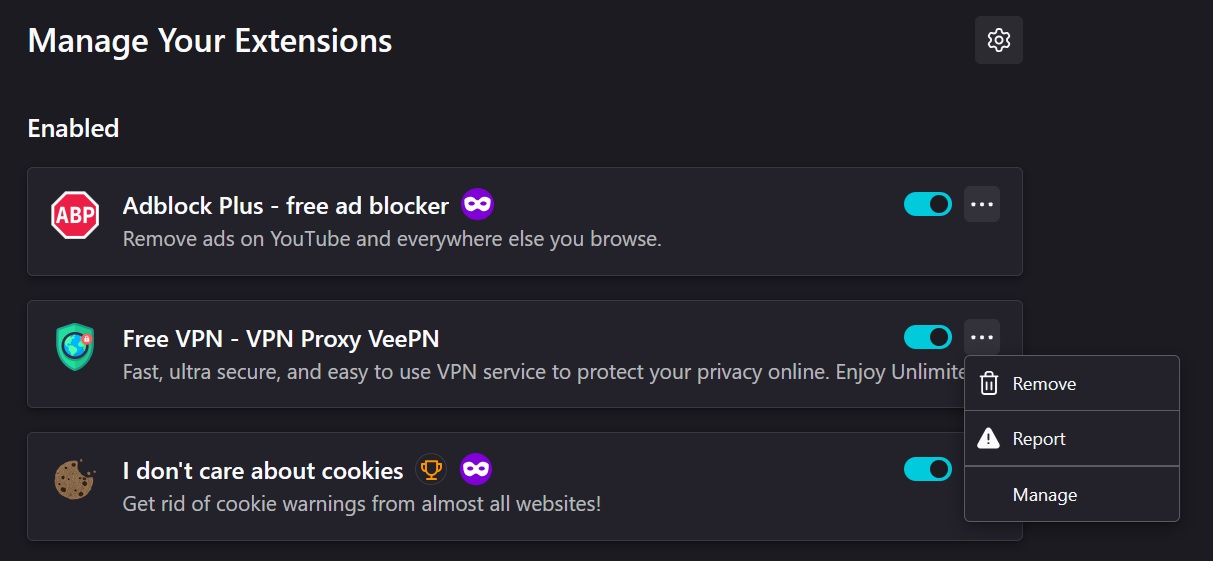The height and width of the screenshot is (561, 1213).
Task: Disable the Adblock Plus extension toggle
Action: pos(927,205)
